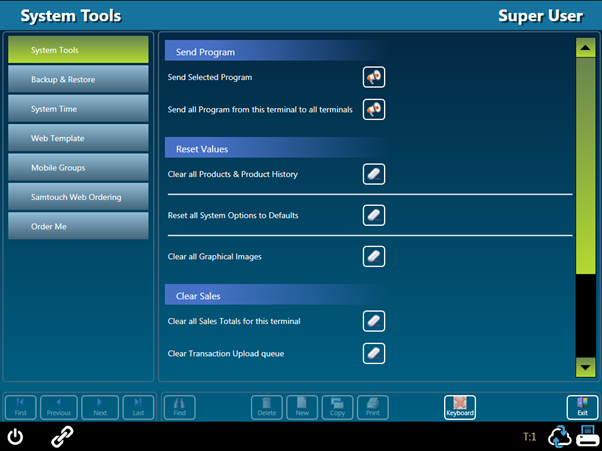Exit the System Tools screen
This screenshot has height=451, width=602.
[x=581, y=407]
